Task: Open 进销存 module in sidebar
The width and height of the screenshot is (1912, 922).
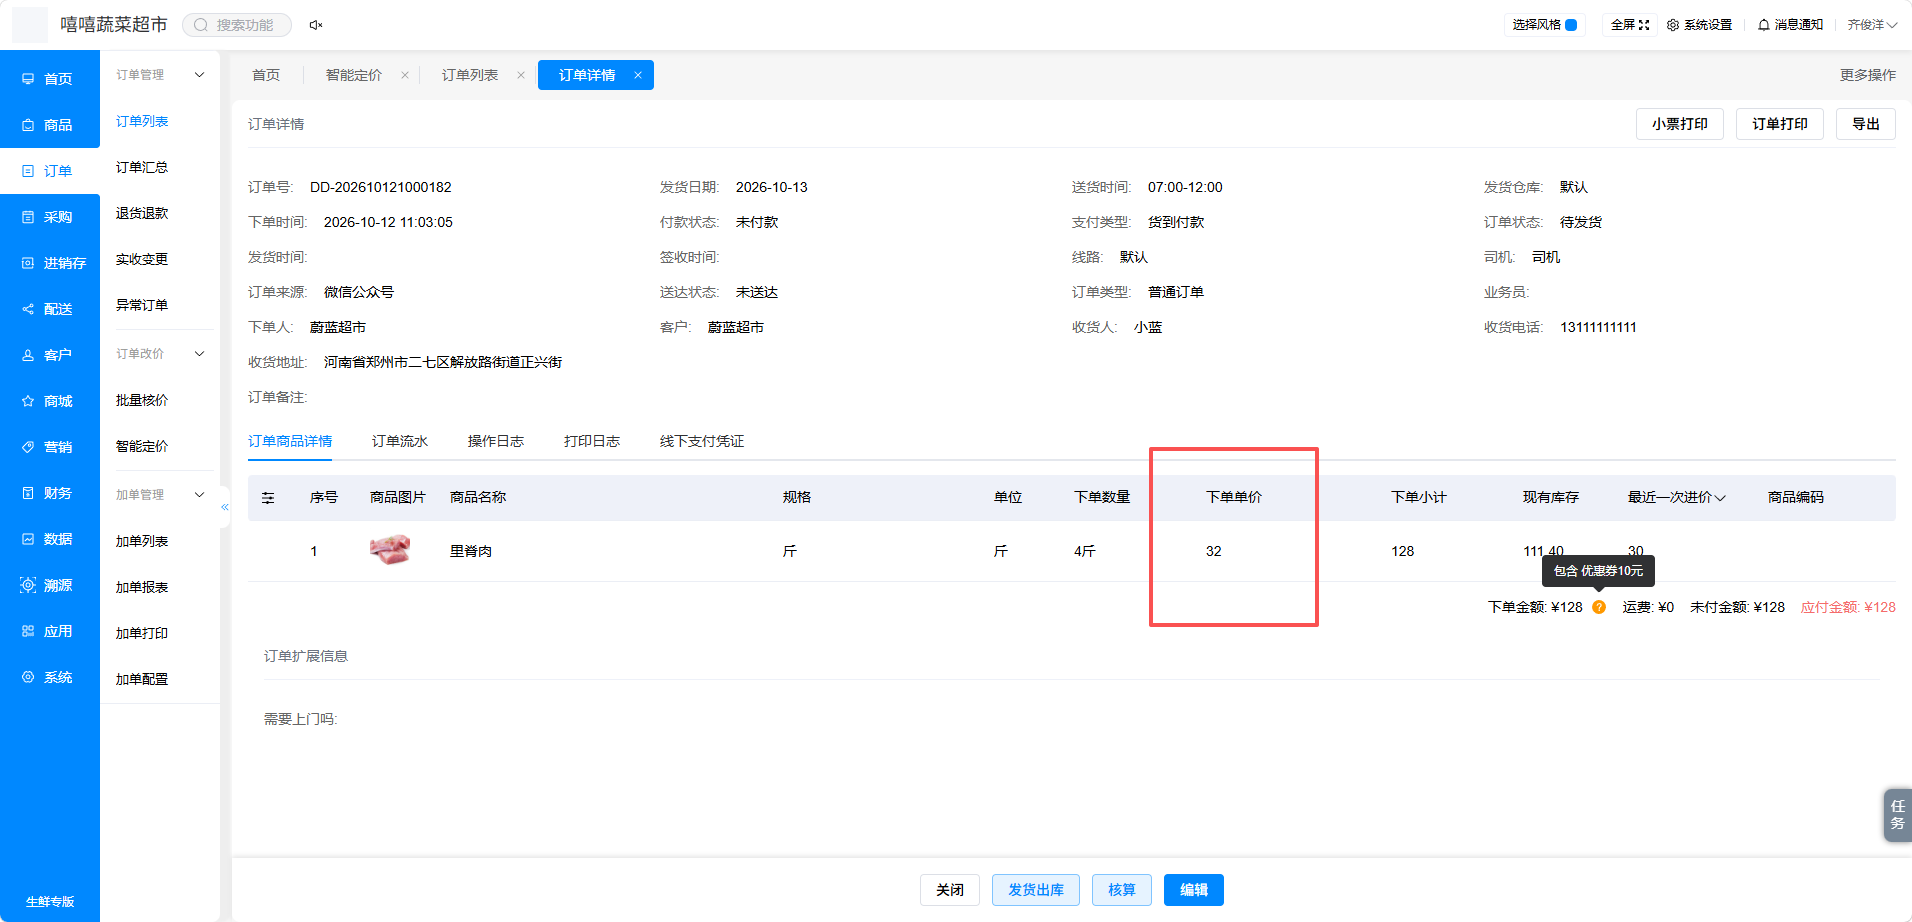Action: pos(50,263)
